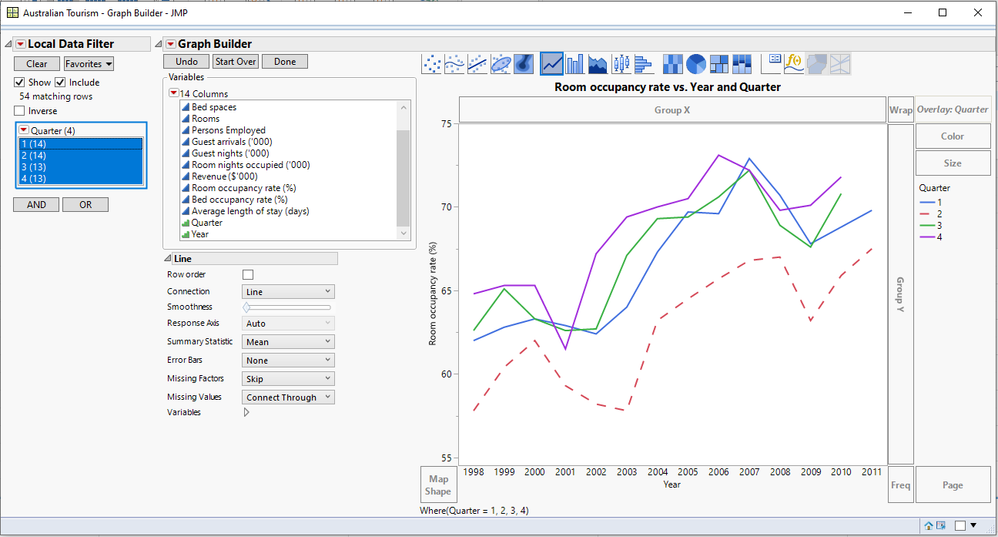Open the Quarter filter red triangle menu
Screen dimensions: 998x537
pos(24,130)
